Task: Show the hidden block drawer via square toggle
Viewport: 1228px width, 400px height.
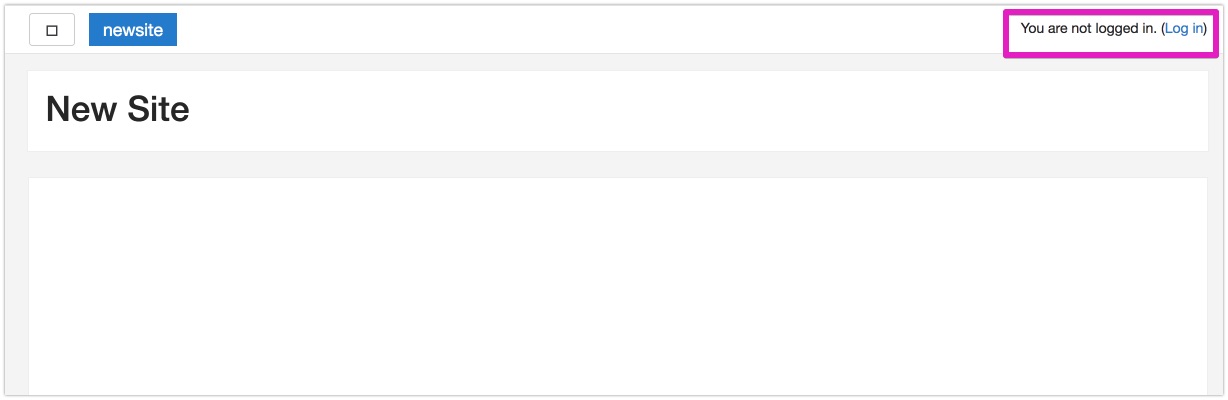Action: [52, 30]
